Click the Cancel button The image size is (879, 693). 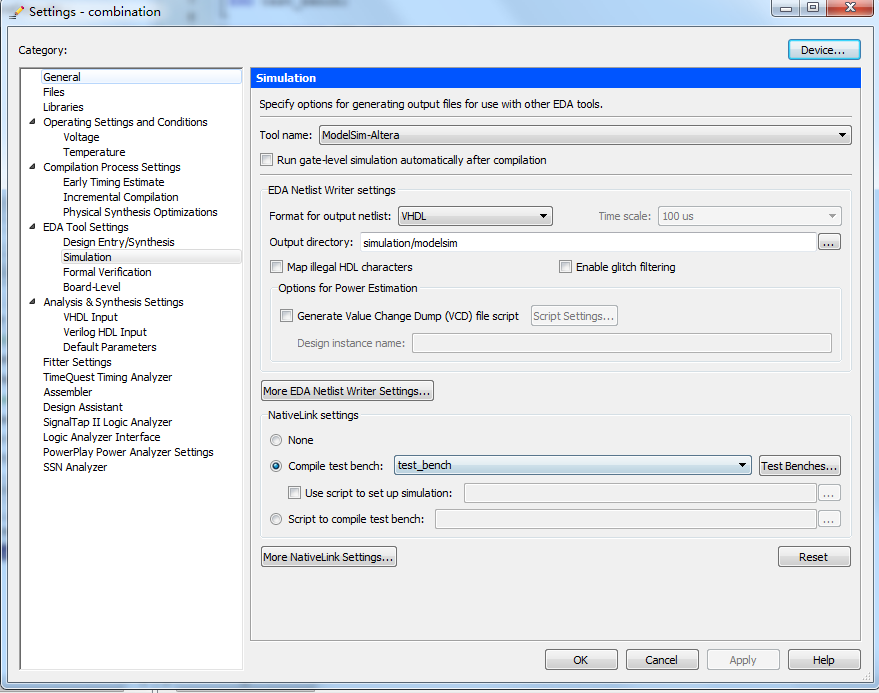661,660
